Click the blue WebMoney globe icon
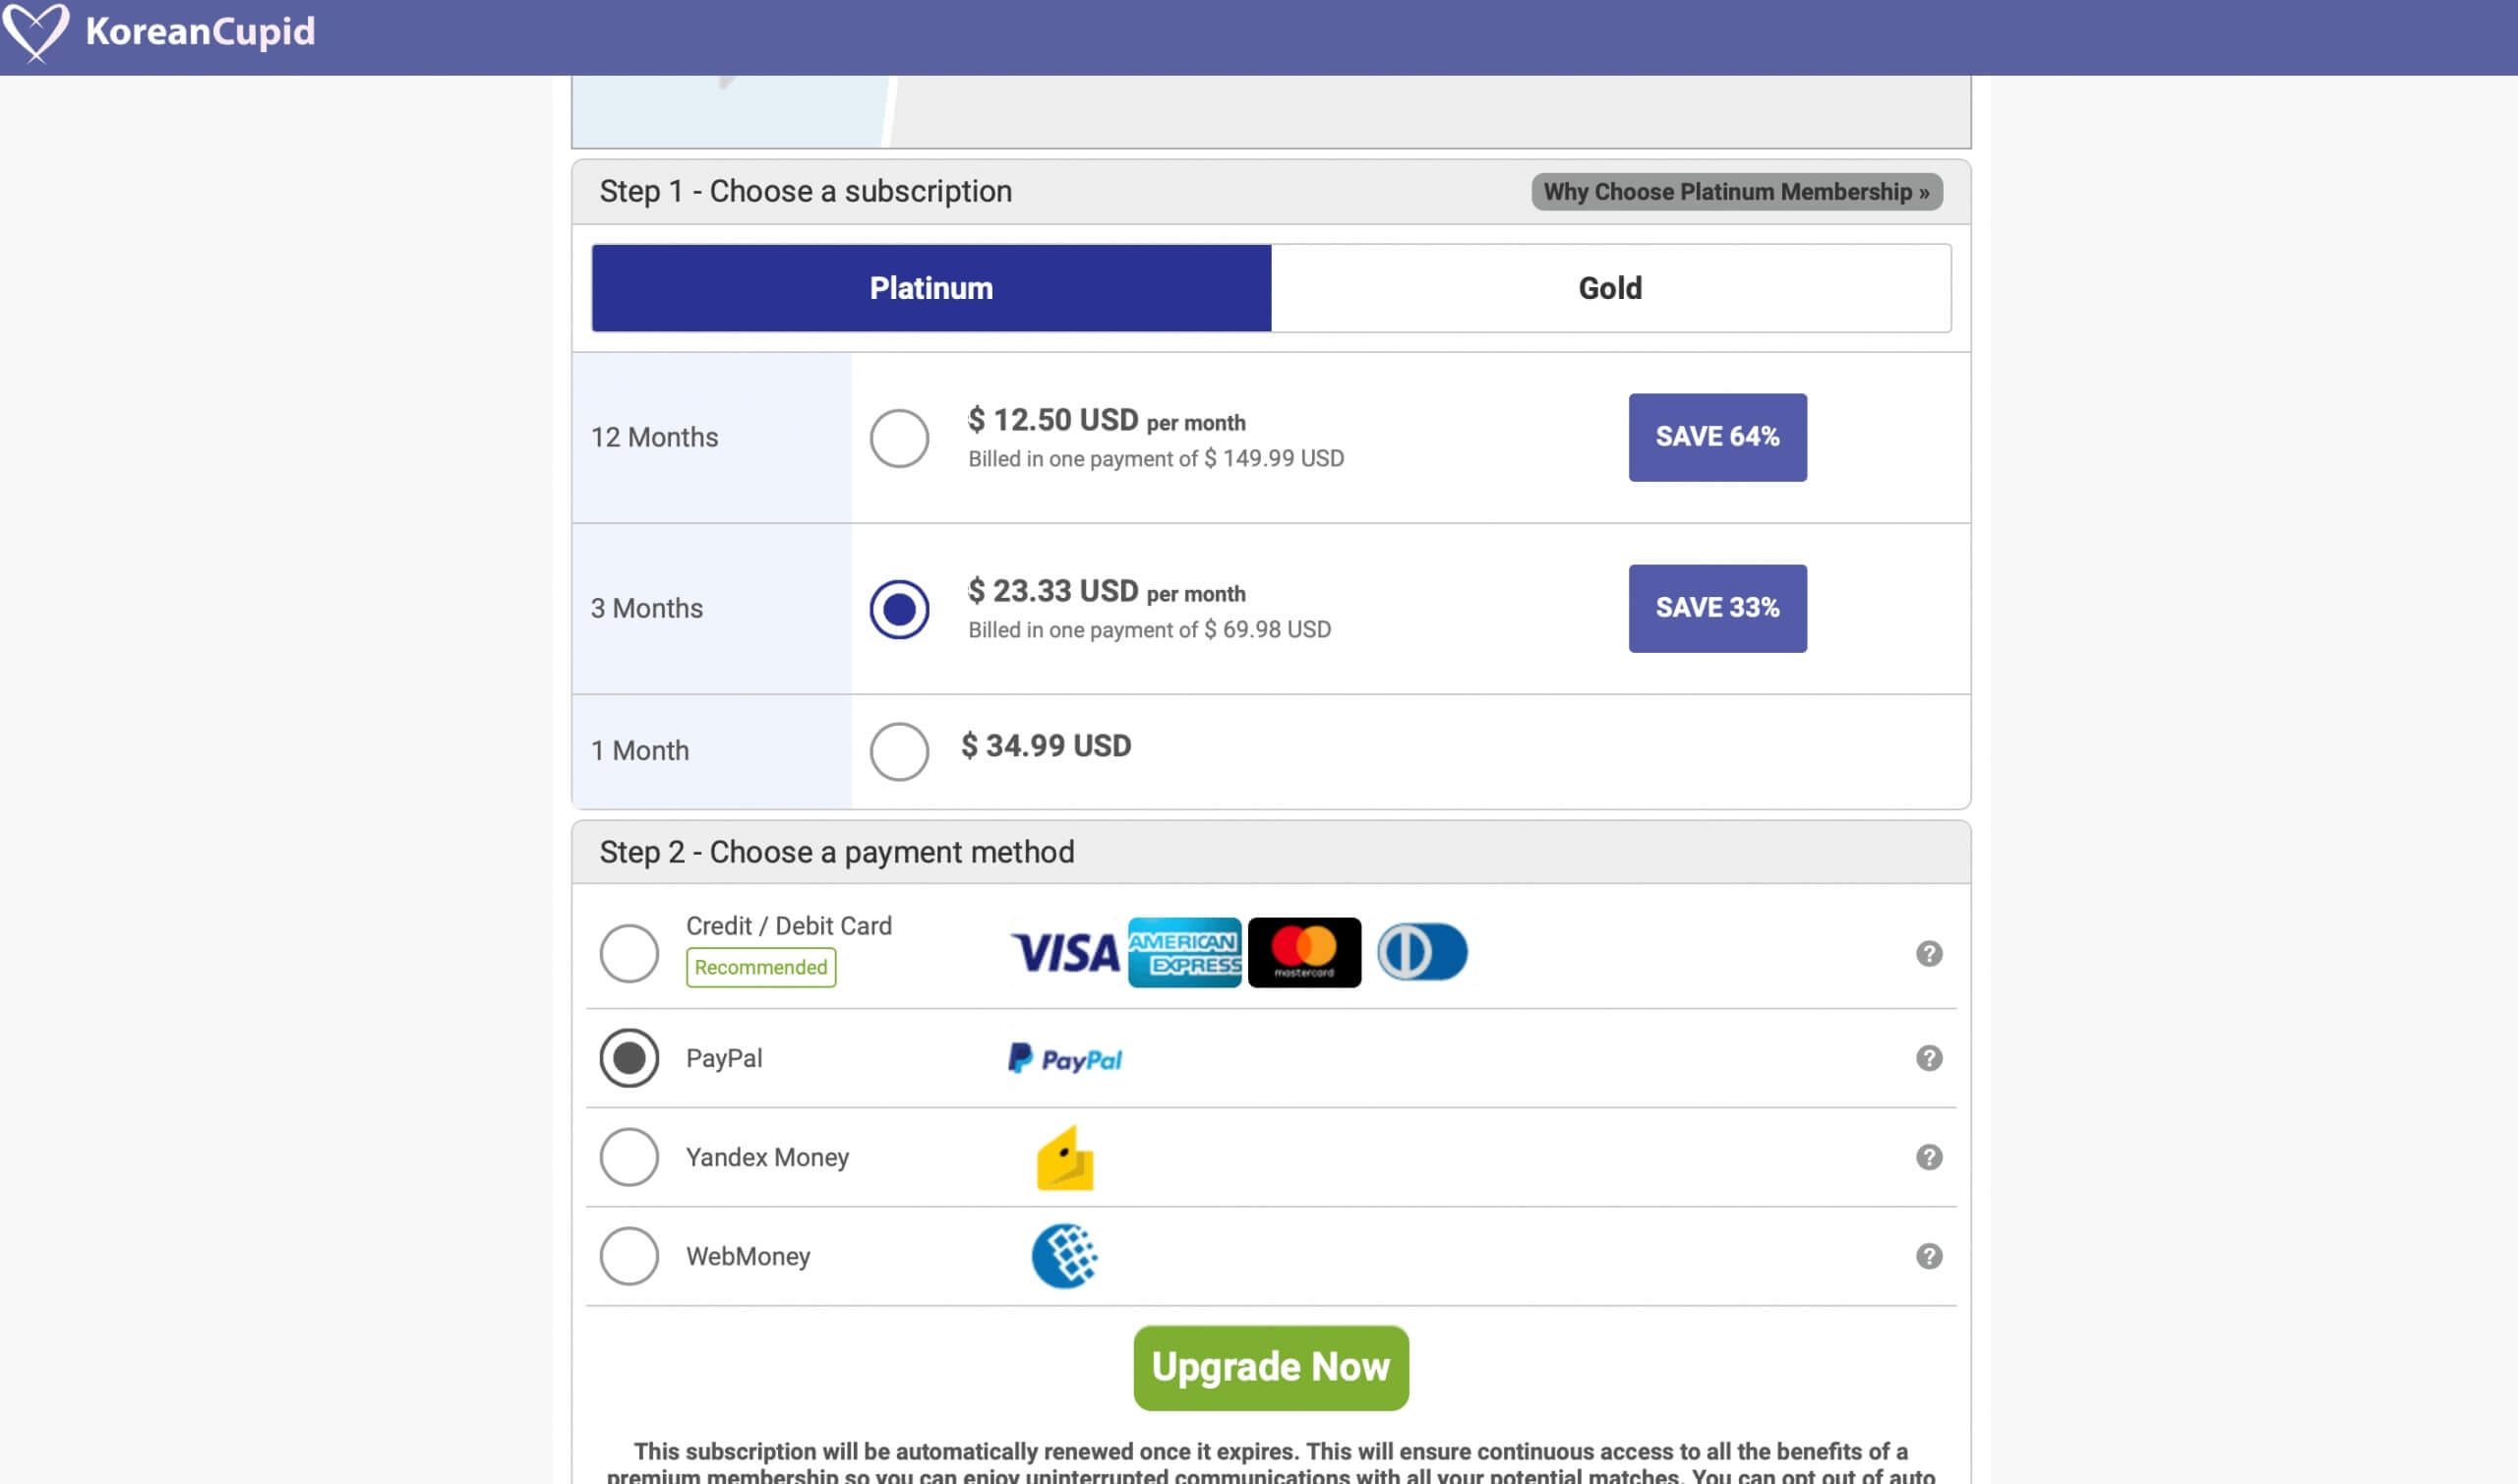This screenshot has height=1484, width=2518. (x=1065, y=1256)
